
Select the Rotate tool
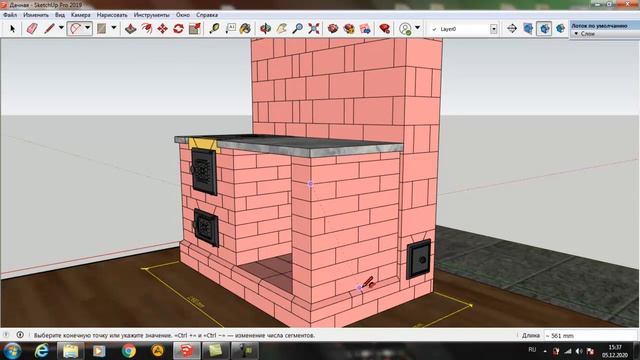pyautogui.click(x=178, y=29)
